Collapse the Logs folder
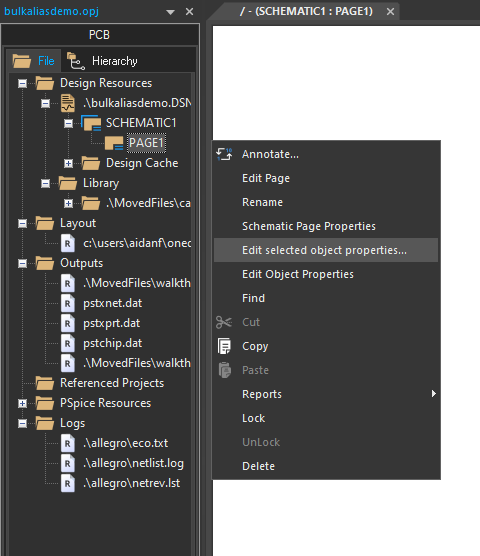 pyautogui.click(x=22, y=423)
